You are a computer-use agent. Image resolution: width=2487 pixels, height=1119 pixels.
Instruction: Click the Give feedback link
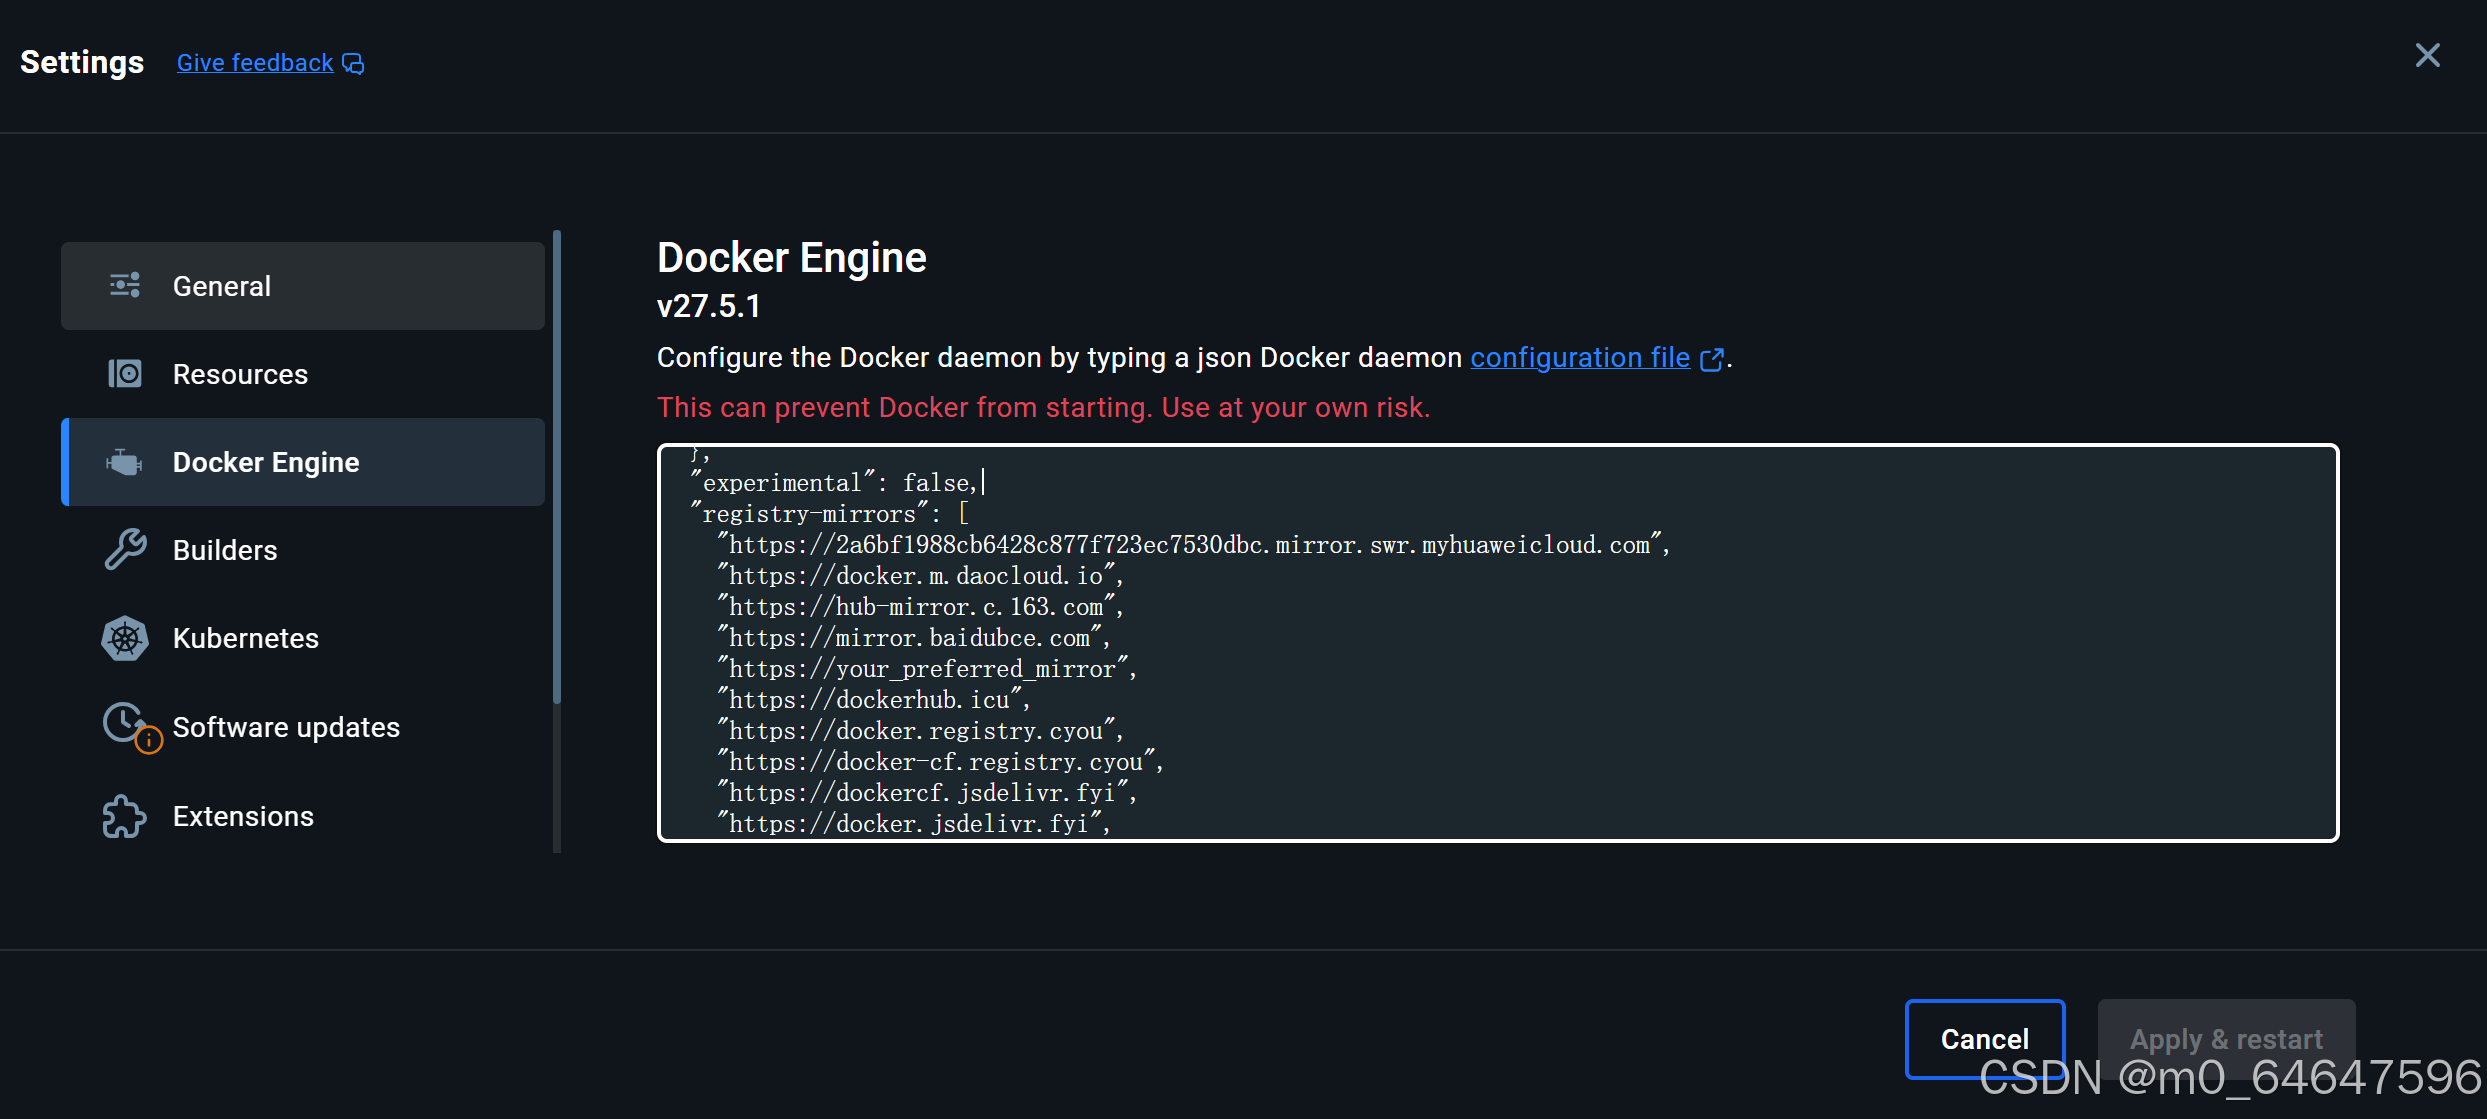tap(255, 63)
